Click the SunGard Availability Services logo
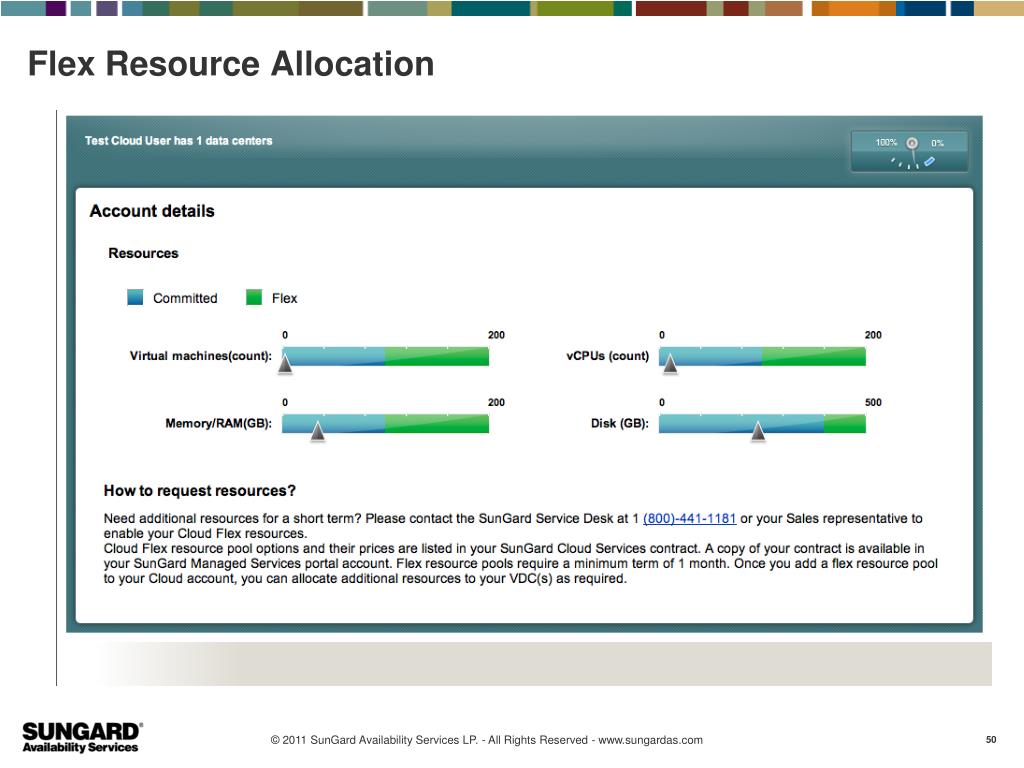Viewport: 1024px width, 768px height. click(82, 737)
